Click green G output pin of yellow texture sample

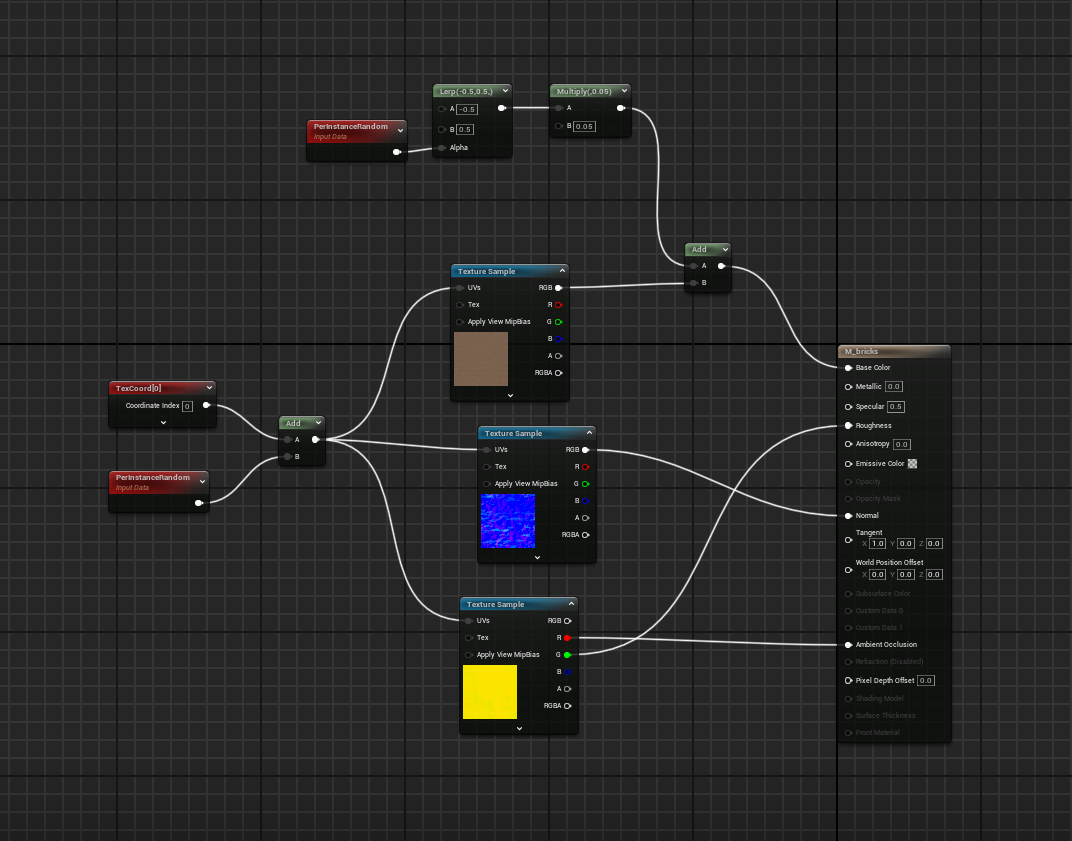point(568,655)
